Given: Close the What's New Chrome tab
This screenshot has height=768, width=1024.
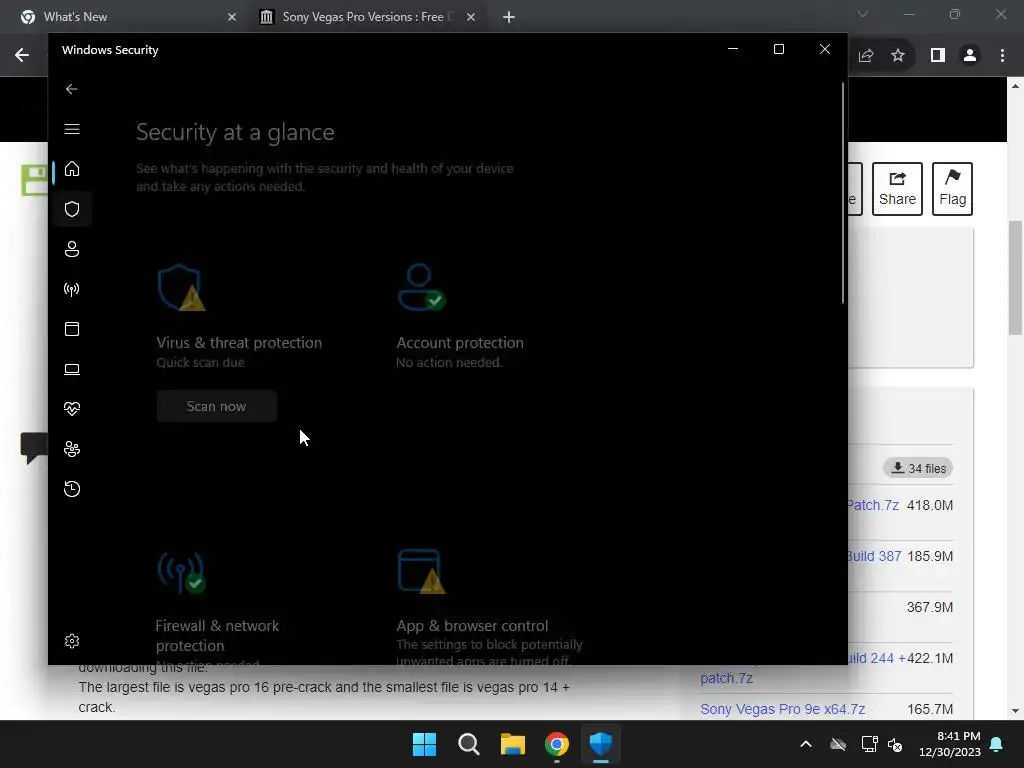Looking at the screenshot, I should pyautogui.click(x=232, y=17).
